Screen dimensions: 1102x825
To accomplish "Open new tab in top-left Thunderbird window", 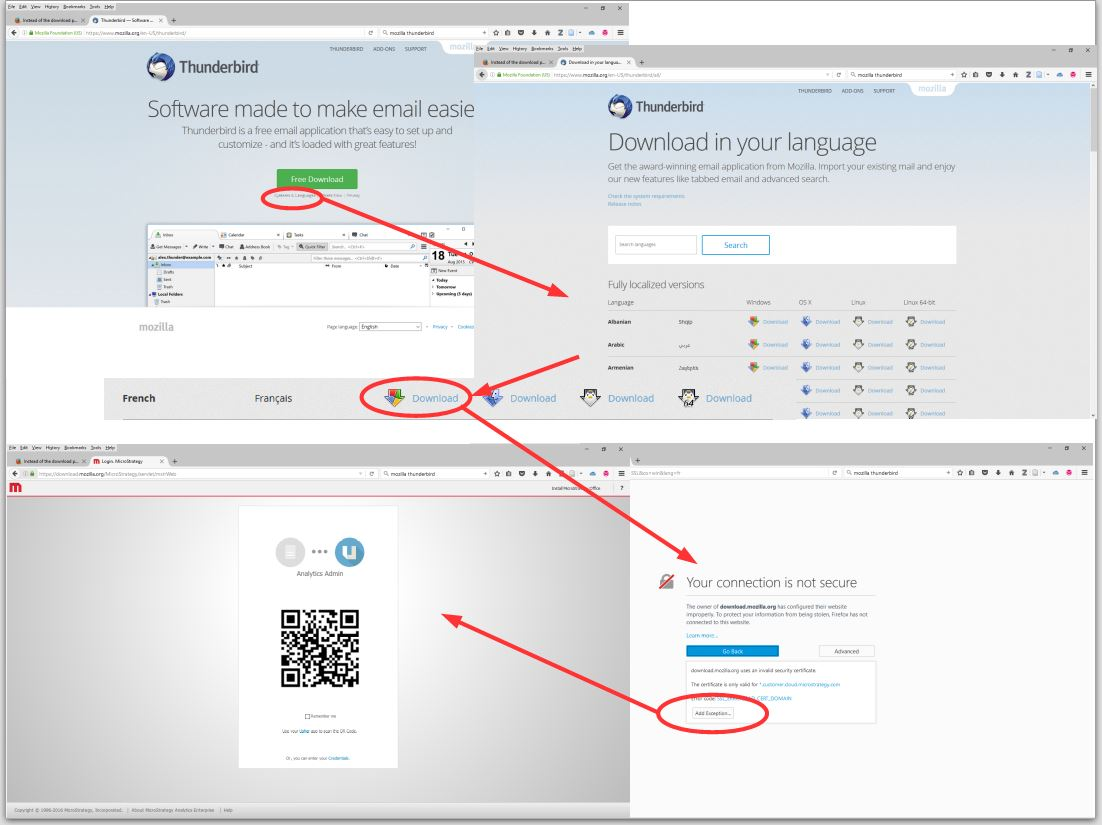I will (x=174, y=20).
